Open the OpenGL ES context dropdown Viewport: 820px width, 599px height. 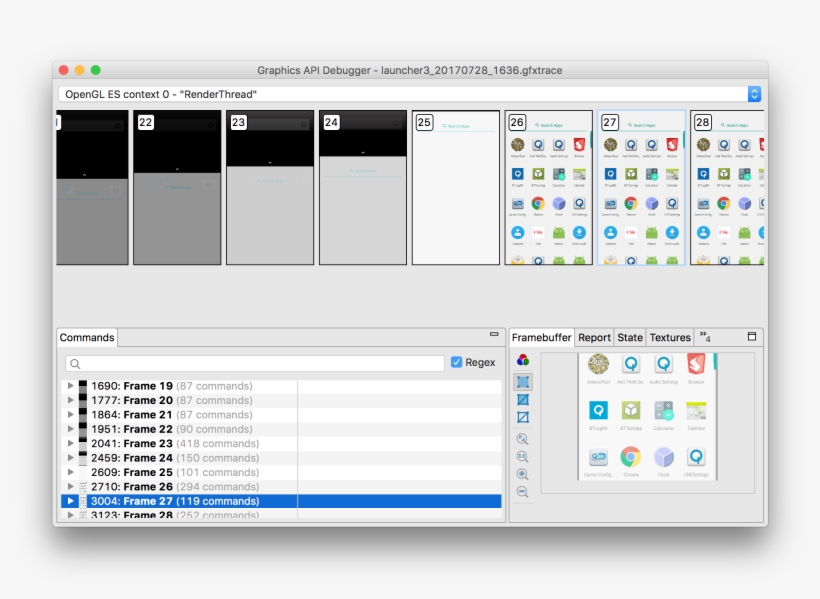755,93
